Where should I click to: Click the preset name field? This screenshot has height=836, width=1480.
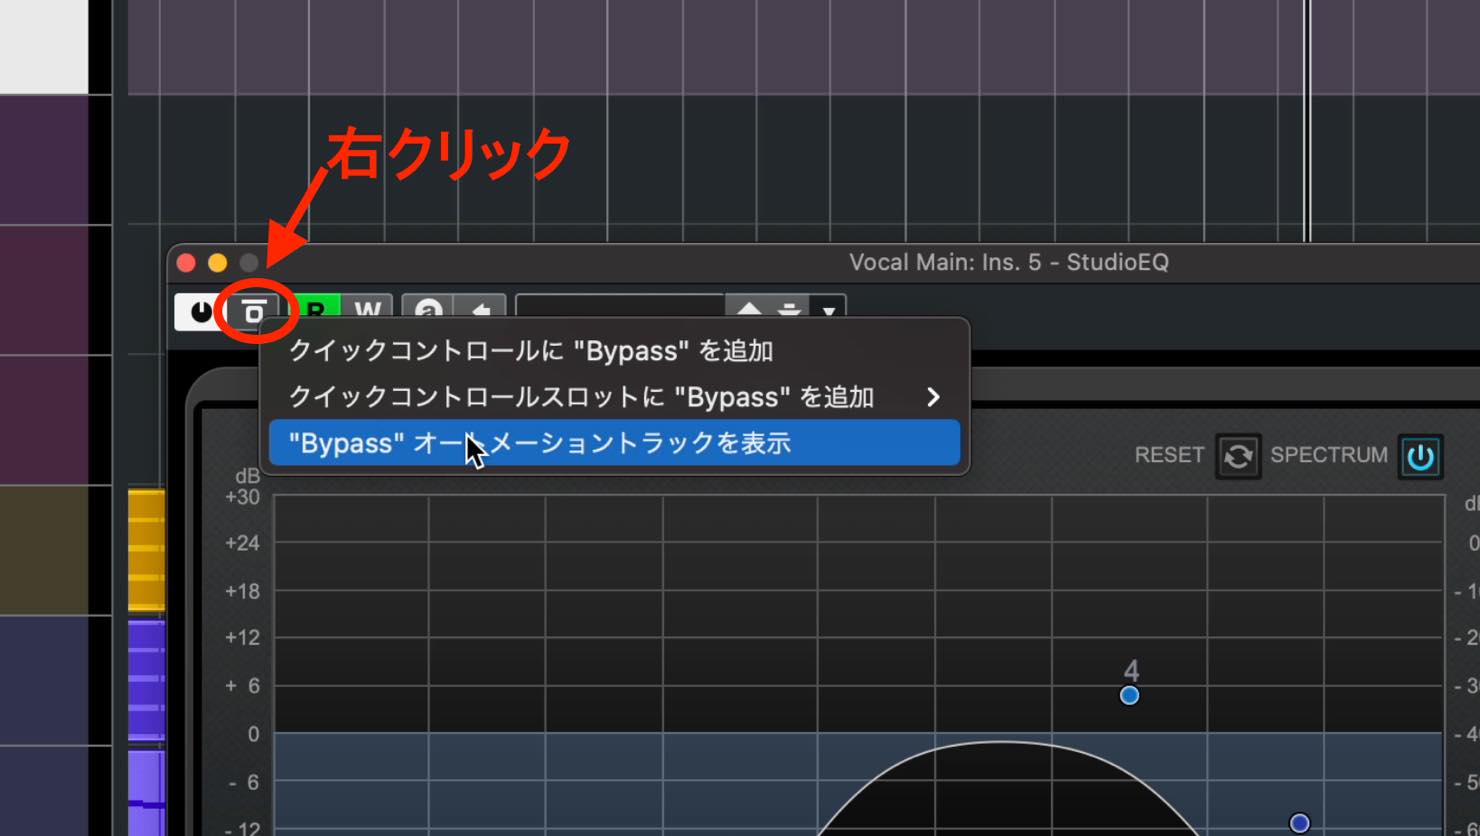click(x=620, y=307)
